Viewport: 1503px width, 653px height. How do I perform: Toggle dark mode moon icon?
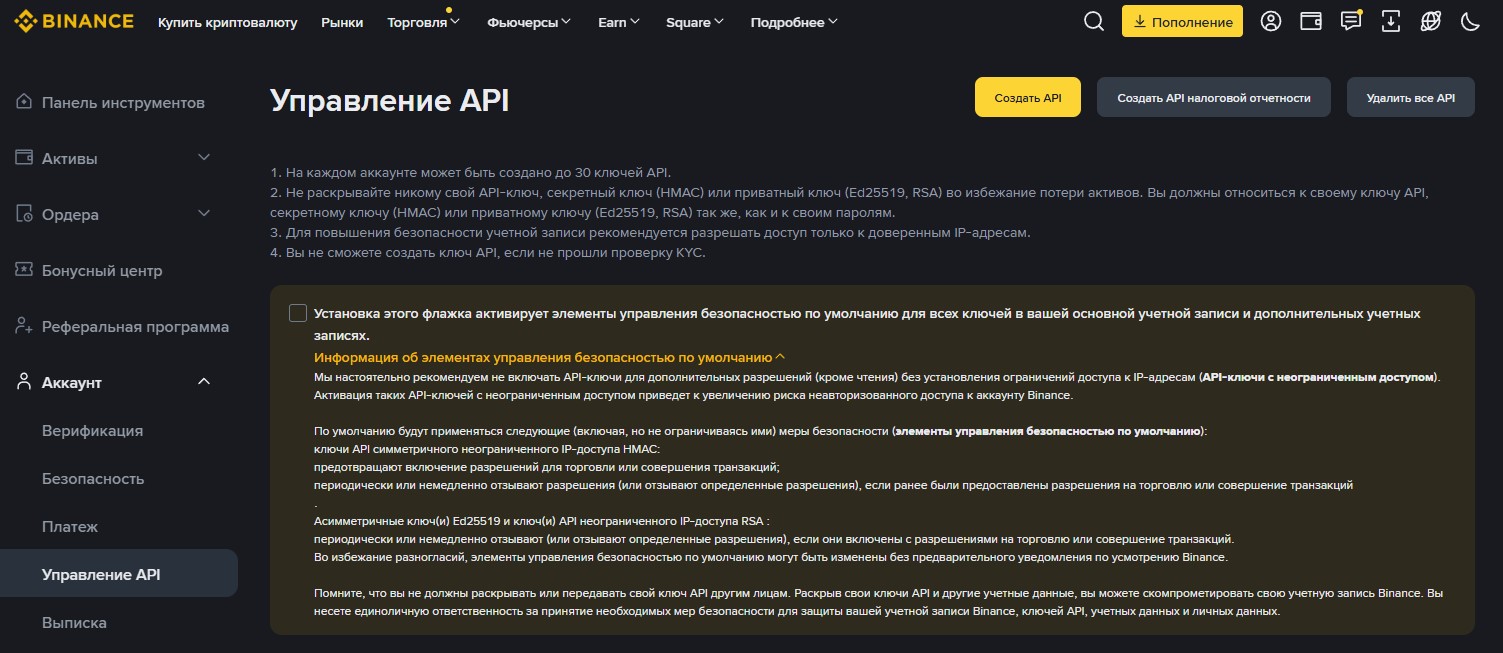1470,21
